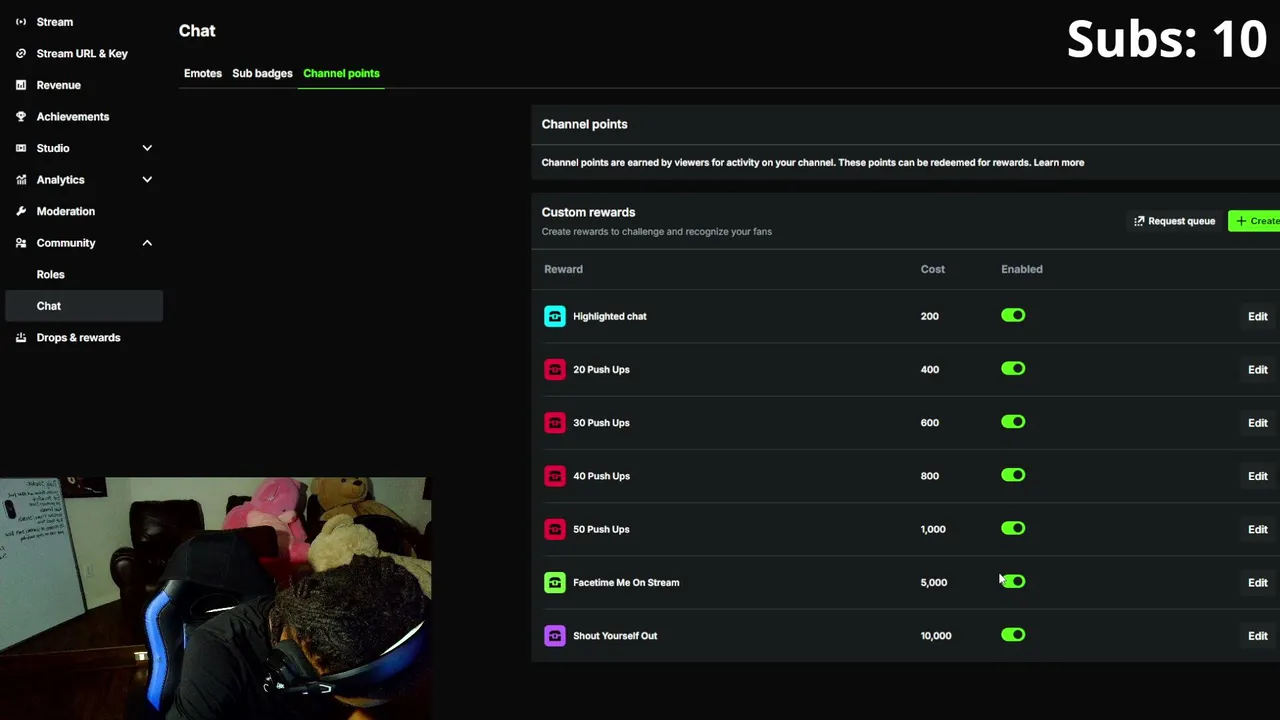The image size is (1280, 720).
Task: Click the green Create reward button
Action: 1254,221
